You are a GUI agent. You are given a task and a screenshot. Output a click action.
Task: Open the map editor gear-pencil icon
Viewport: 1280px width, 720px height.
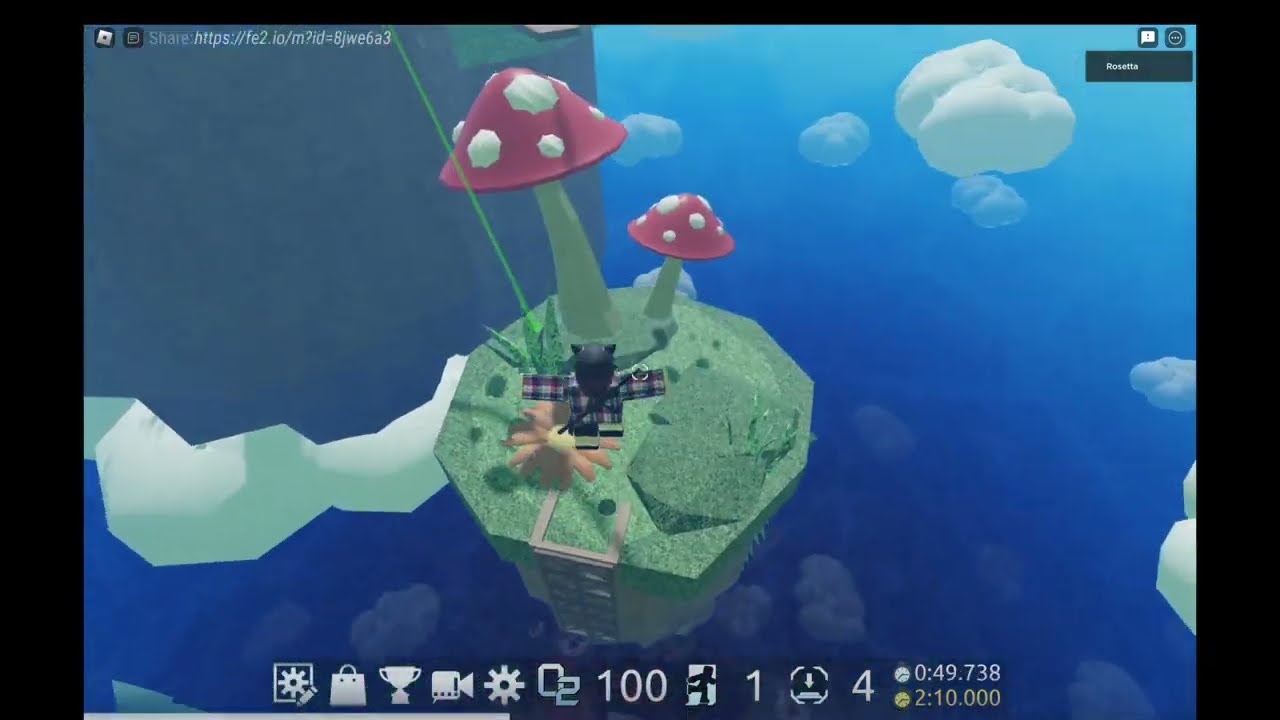(x=294, y=685)
